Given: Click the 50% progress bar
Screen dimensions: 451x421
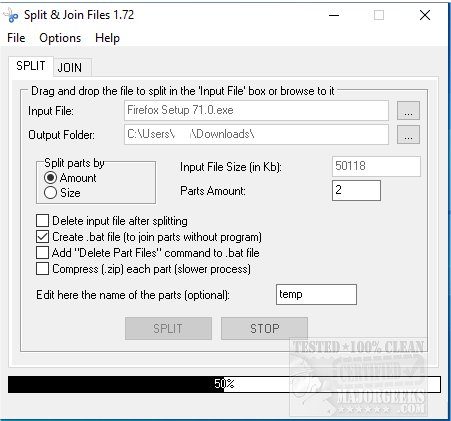Looking at the screenshot, I should point(224,384).
